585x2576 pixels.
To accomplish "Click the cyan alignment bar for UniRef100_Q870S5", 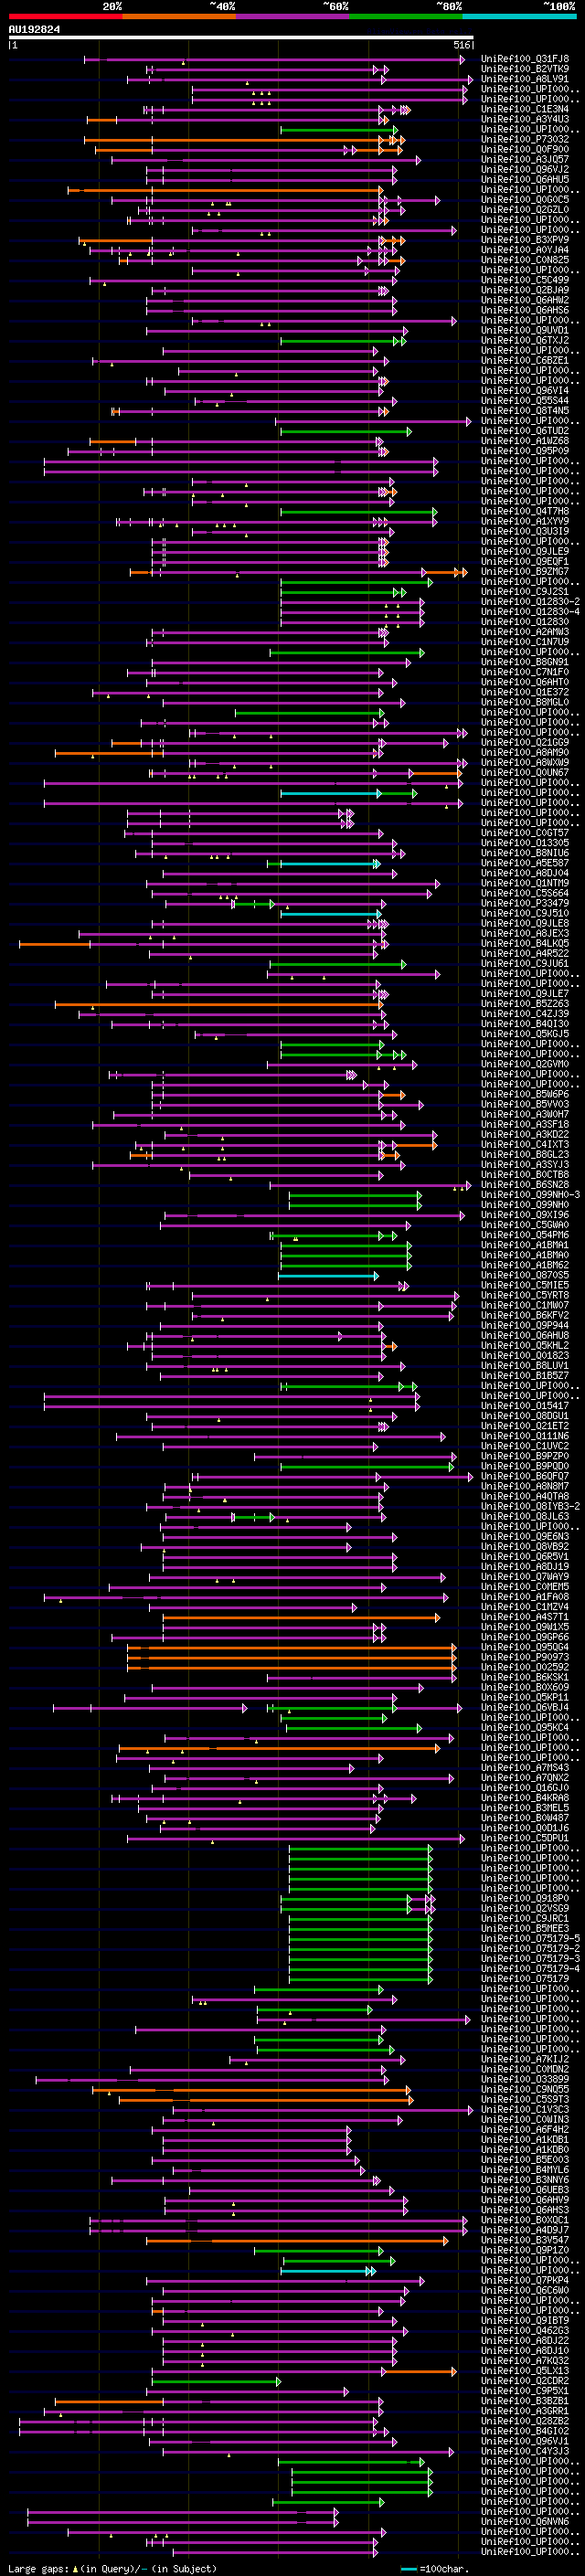I will (x=329, y=1275).
